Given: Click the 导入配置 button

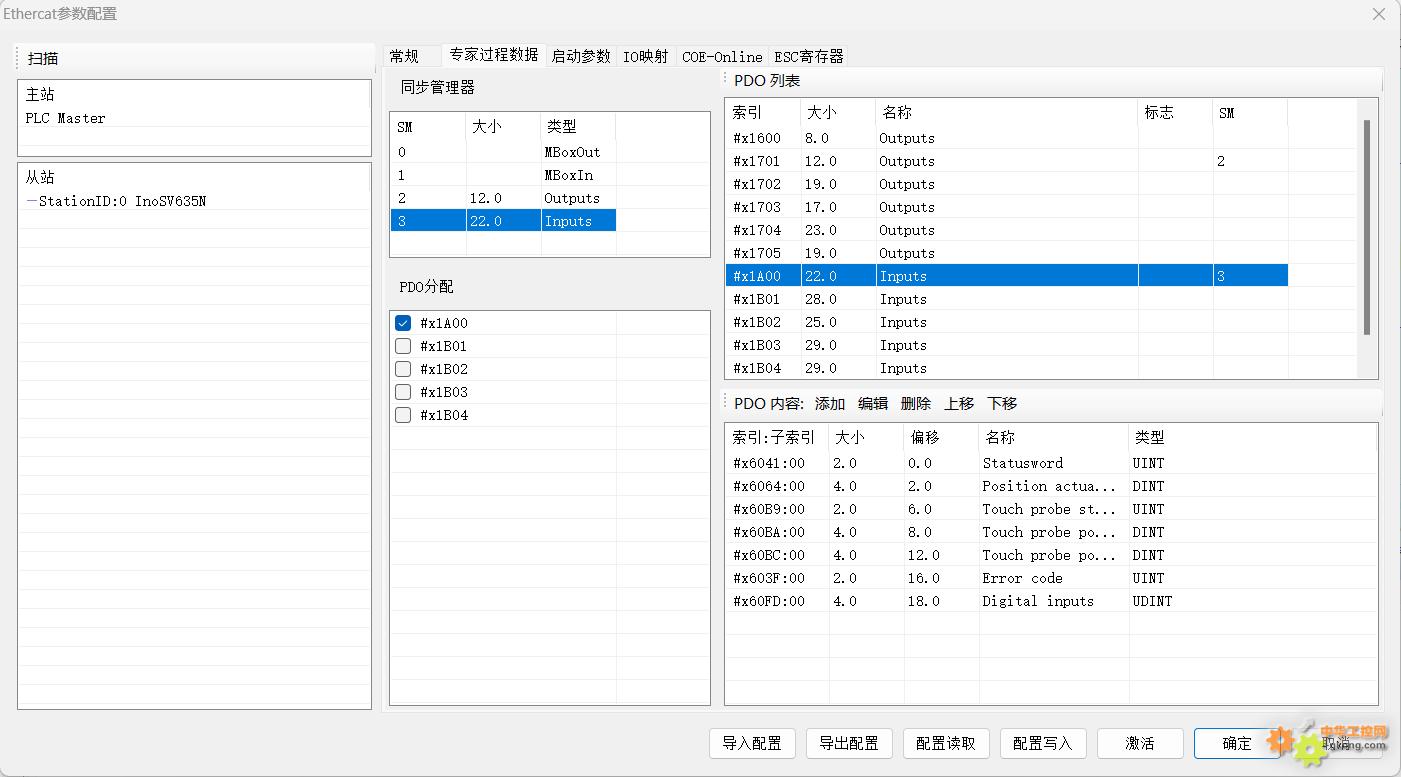Looking at the screenshot, I should pyautogui.click(x=752, y=743).
